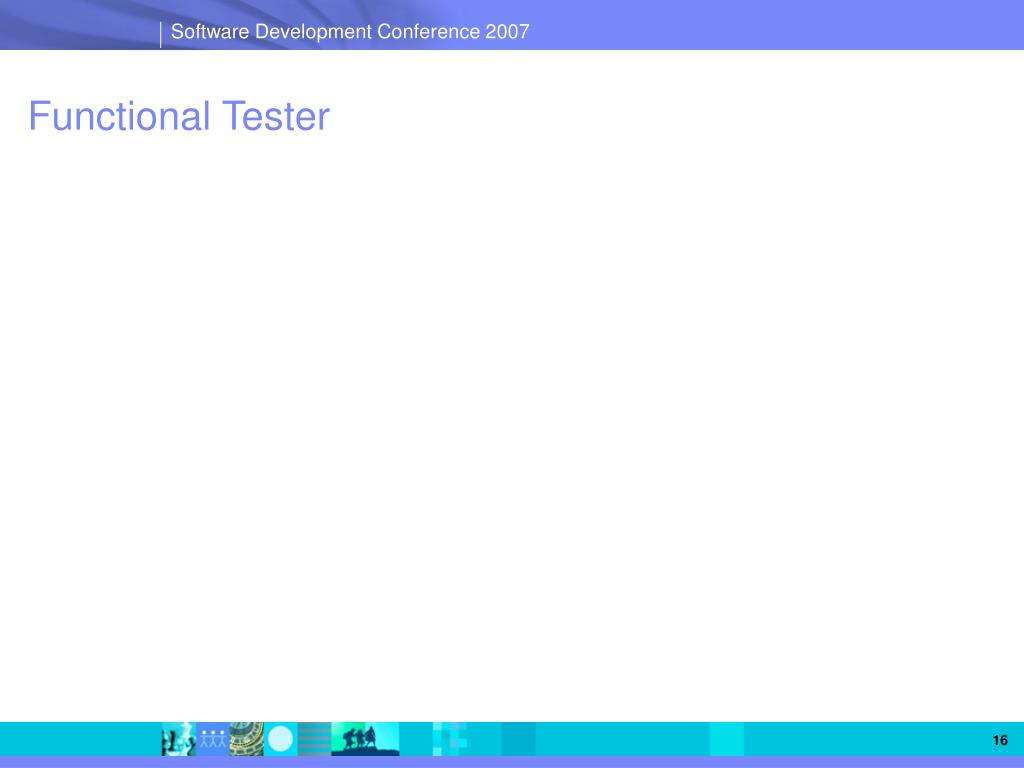Click 'Software Development Conference 2007' header text
1024x768 pixels.
click(350, 31)
